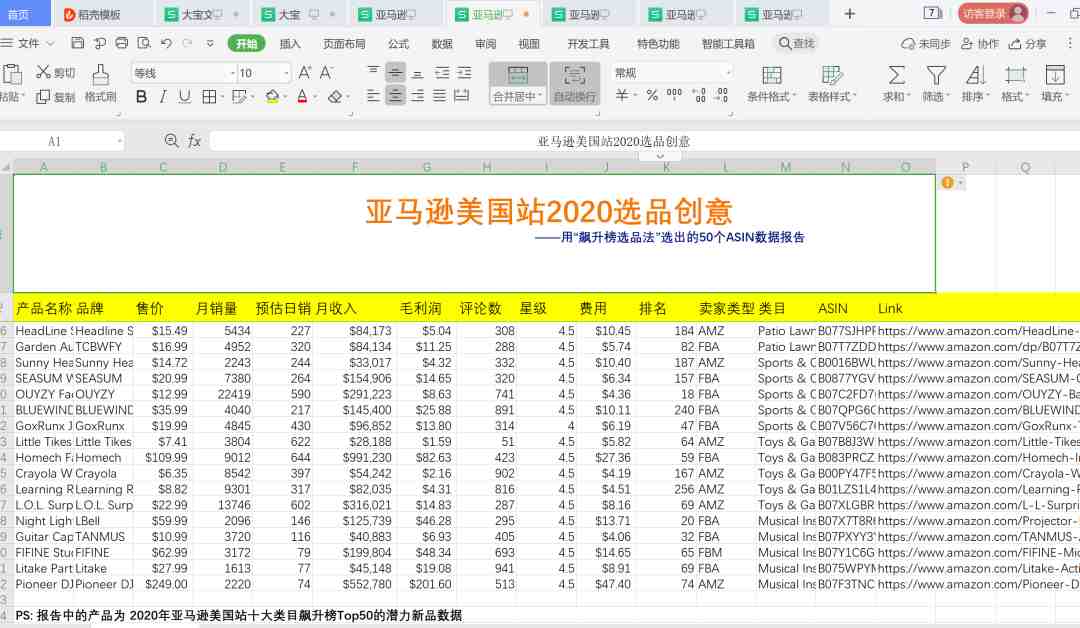The width and height of the screenshot is (1080, 628).
Task: Open the 开发工具 ribbon tab
Action: click(x=588, y=43)
